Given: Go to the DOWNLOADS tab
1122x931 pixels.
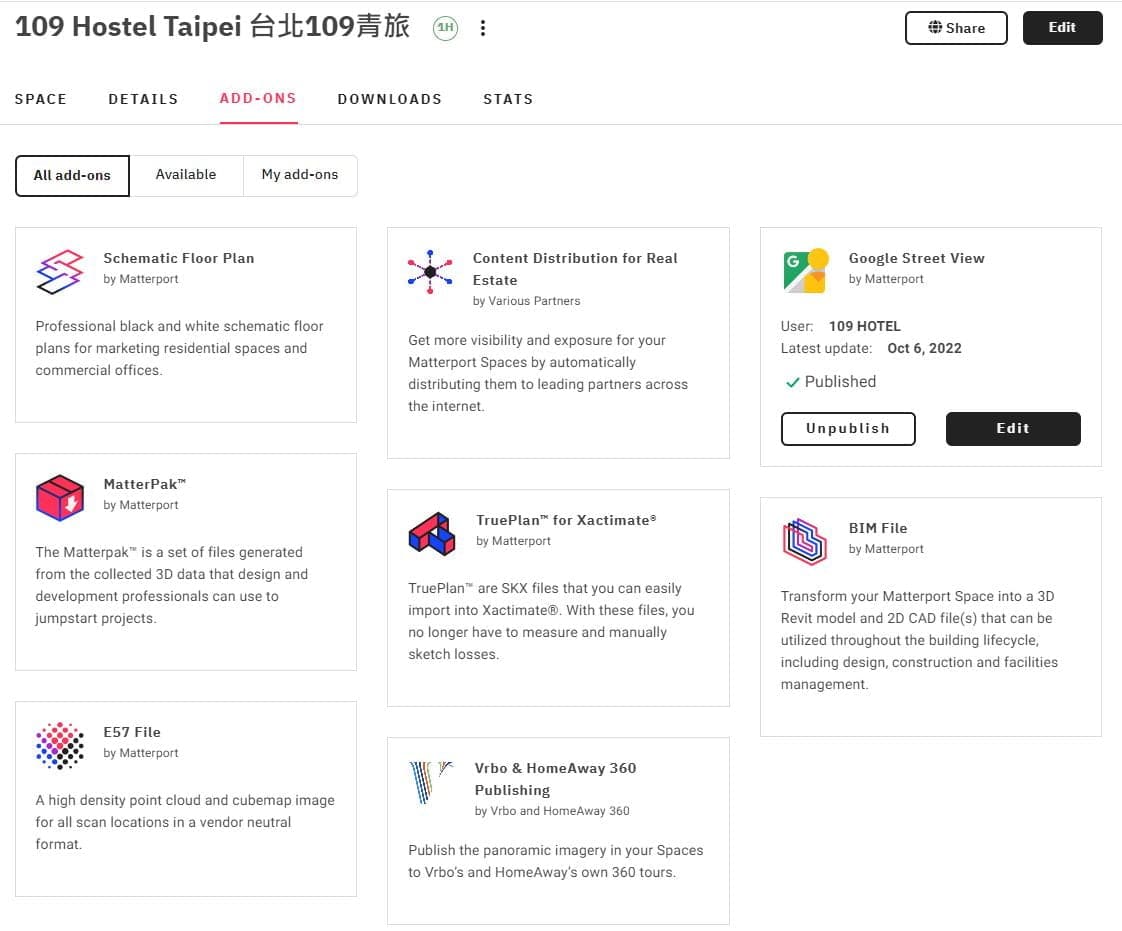Looking at the screenshot, I should [x=390, y=99].
